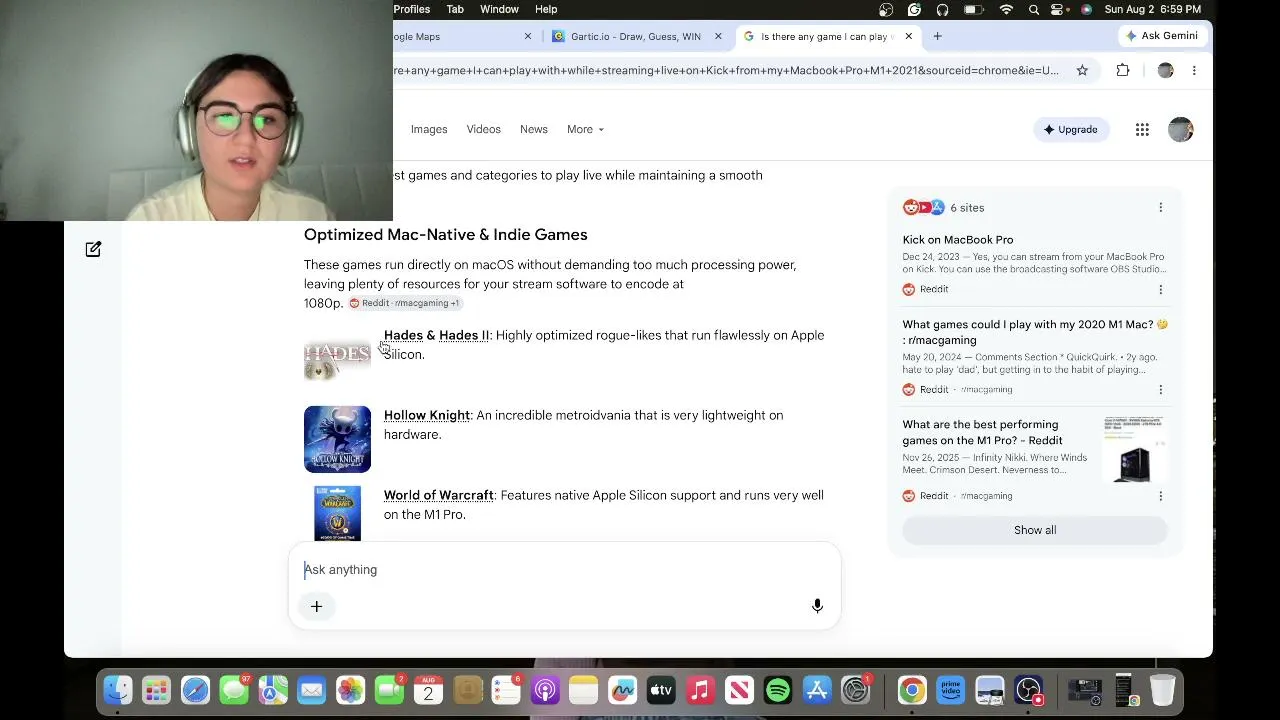Launch OBS from the Dock

coord(1029,690)
